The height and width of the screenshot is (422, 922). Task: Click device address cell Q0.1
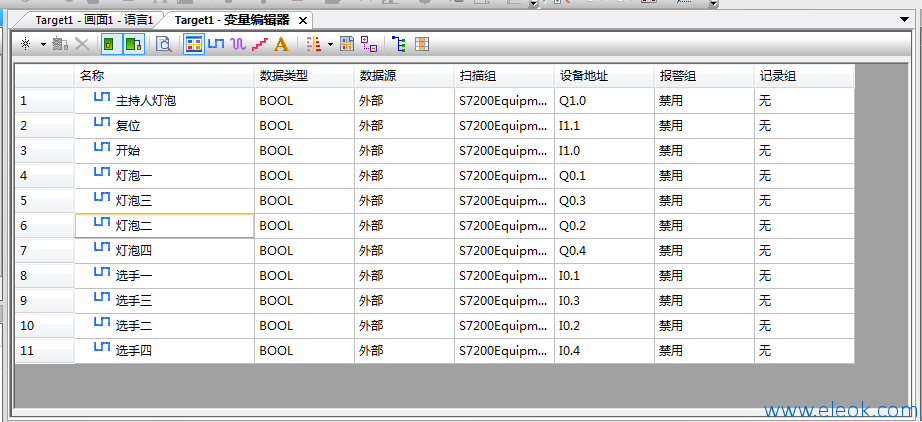[x=604, y=176]
